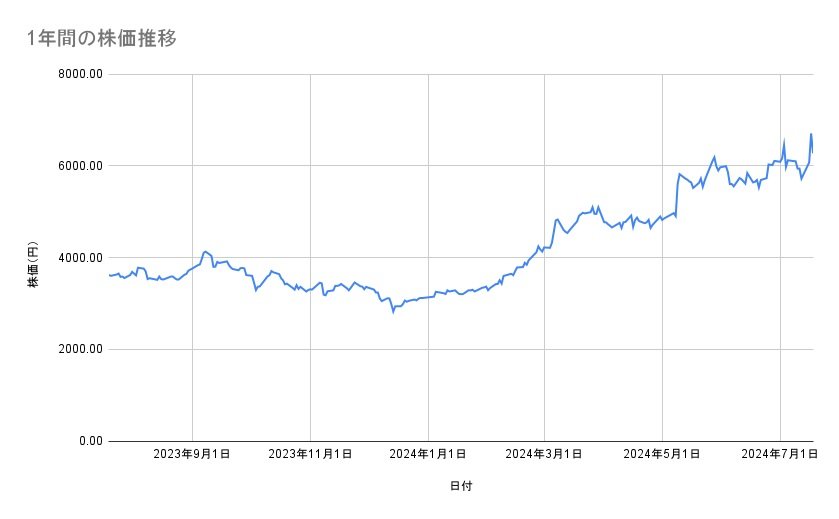
Task: Select the "2024年3月1日" date label
Action: [x=545, y=454]
